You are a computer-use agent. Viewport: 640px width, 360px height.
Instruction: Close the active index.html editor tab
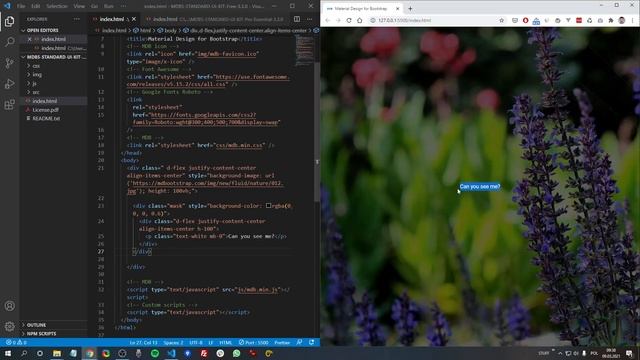click(134, 19)
